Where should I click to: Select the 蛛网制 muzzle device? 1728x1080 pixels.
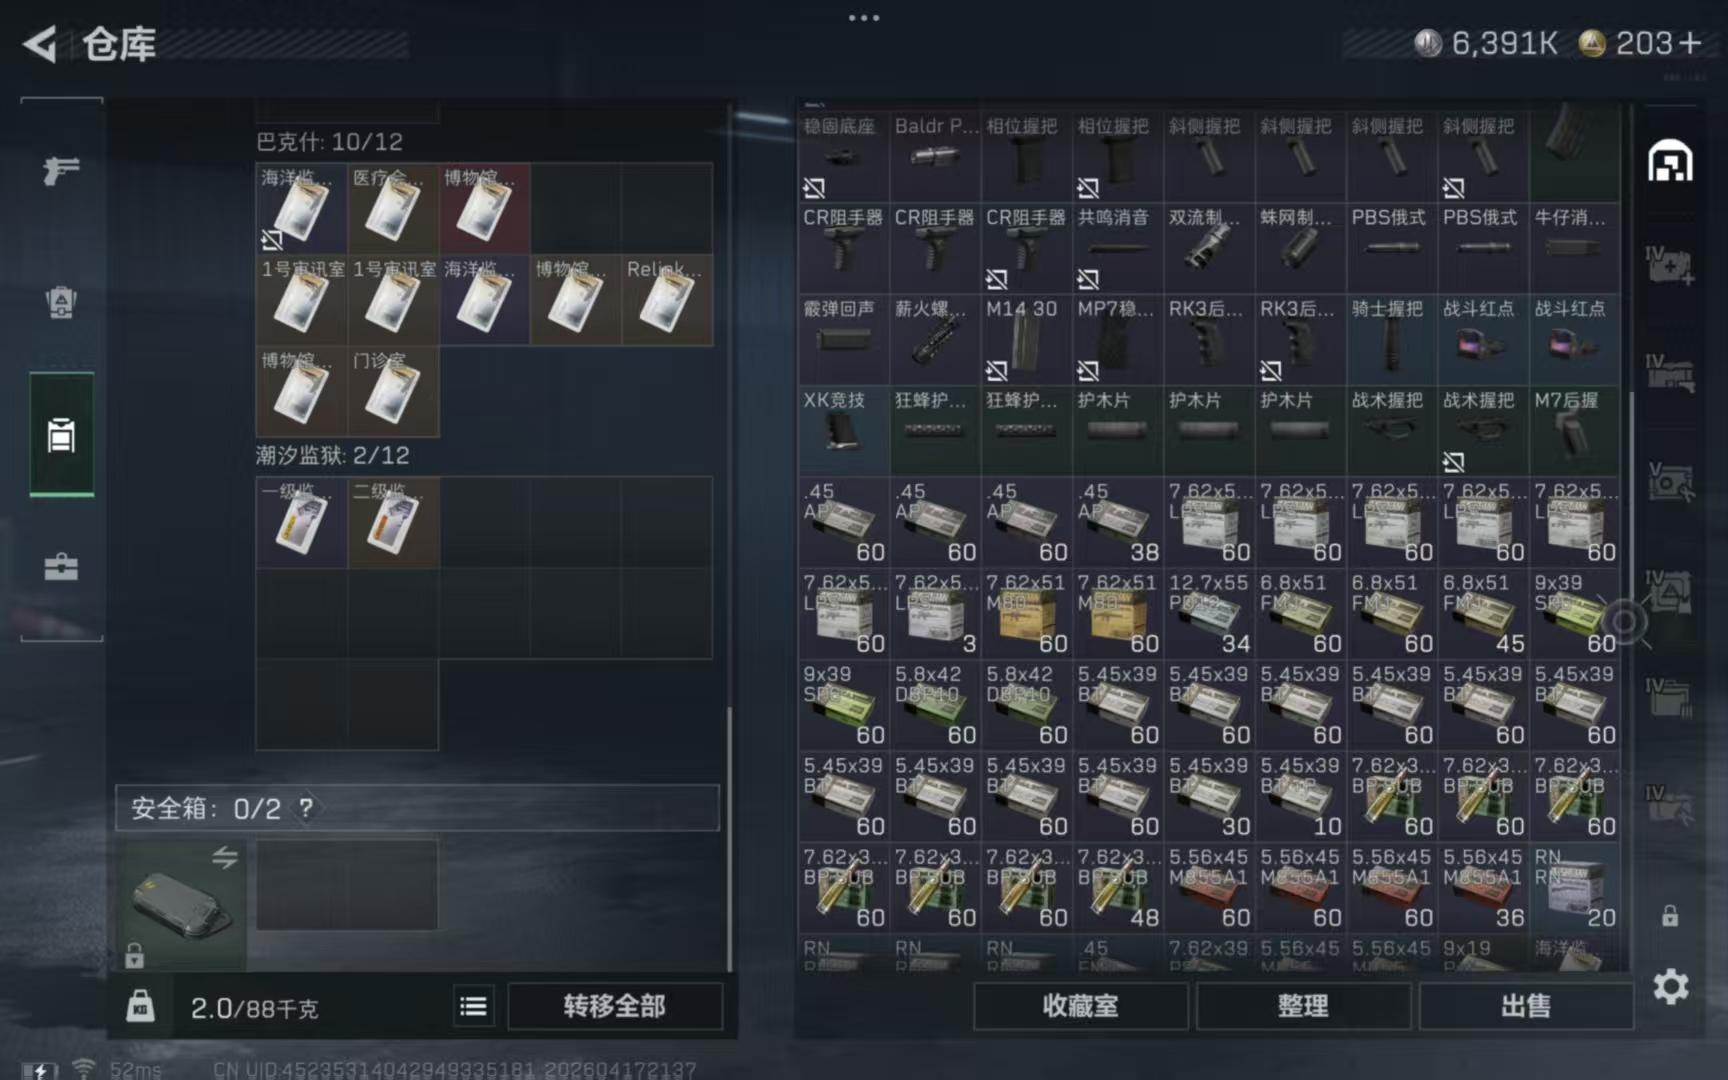tap(1301, 247)
